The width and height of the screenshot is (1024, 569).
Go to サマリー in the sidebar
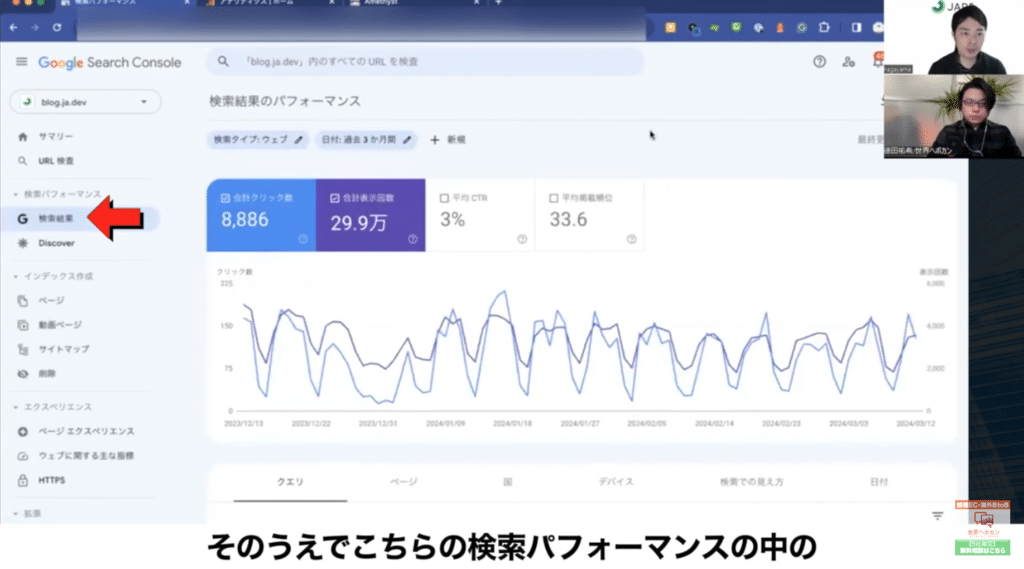point(56,137)
